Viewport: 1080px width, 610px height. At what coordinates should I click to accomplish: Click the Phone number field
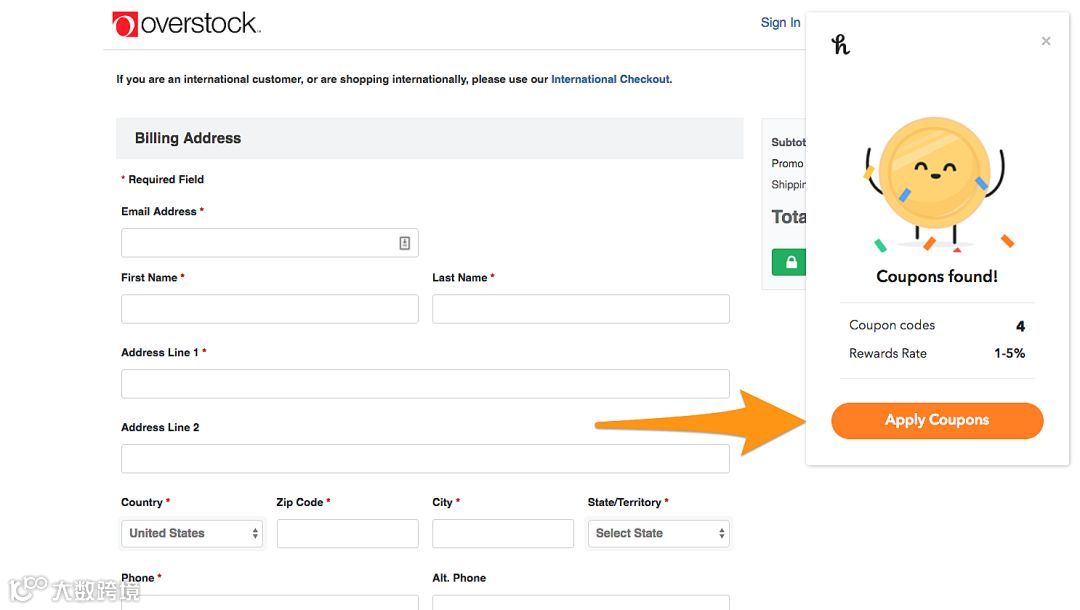(x=269, y=602)
